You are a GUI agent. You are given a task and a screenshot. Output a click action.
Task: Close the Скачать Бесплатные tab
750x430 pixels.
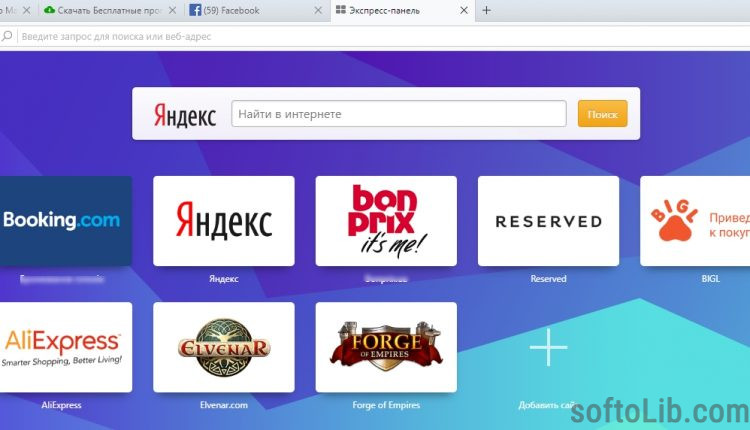click(x=173, y=10)
